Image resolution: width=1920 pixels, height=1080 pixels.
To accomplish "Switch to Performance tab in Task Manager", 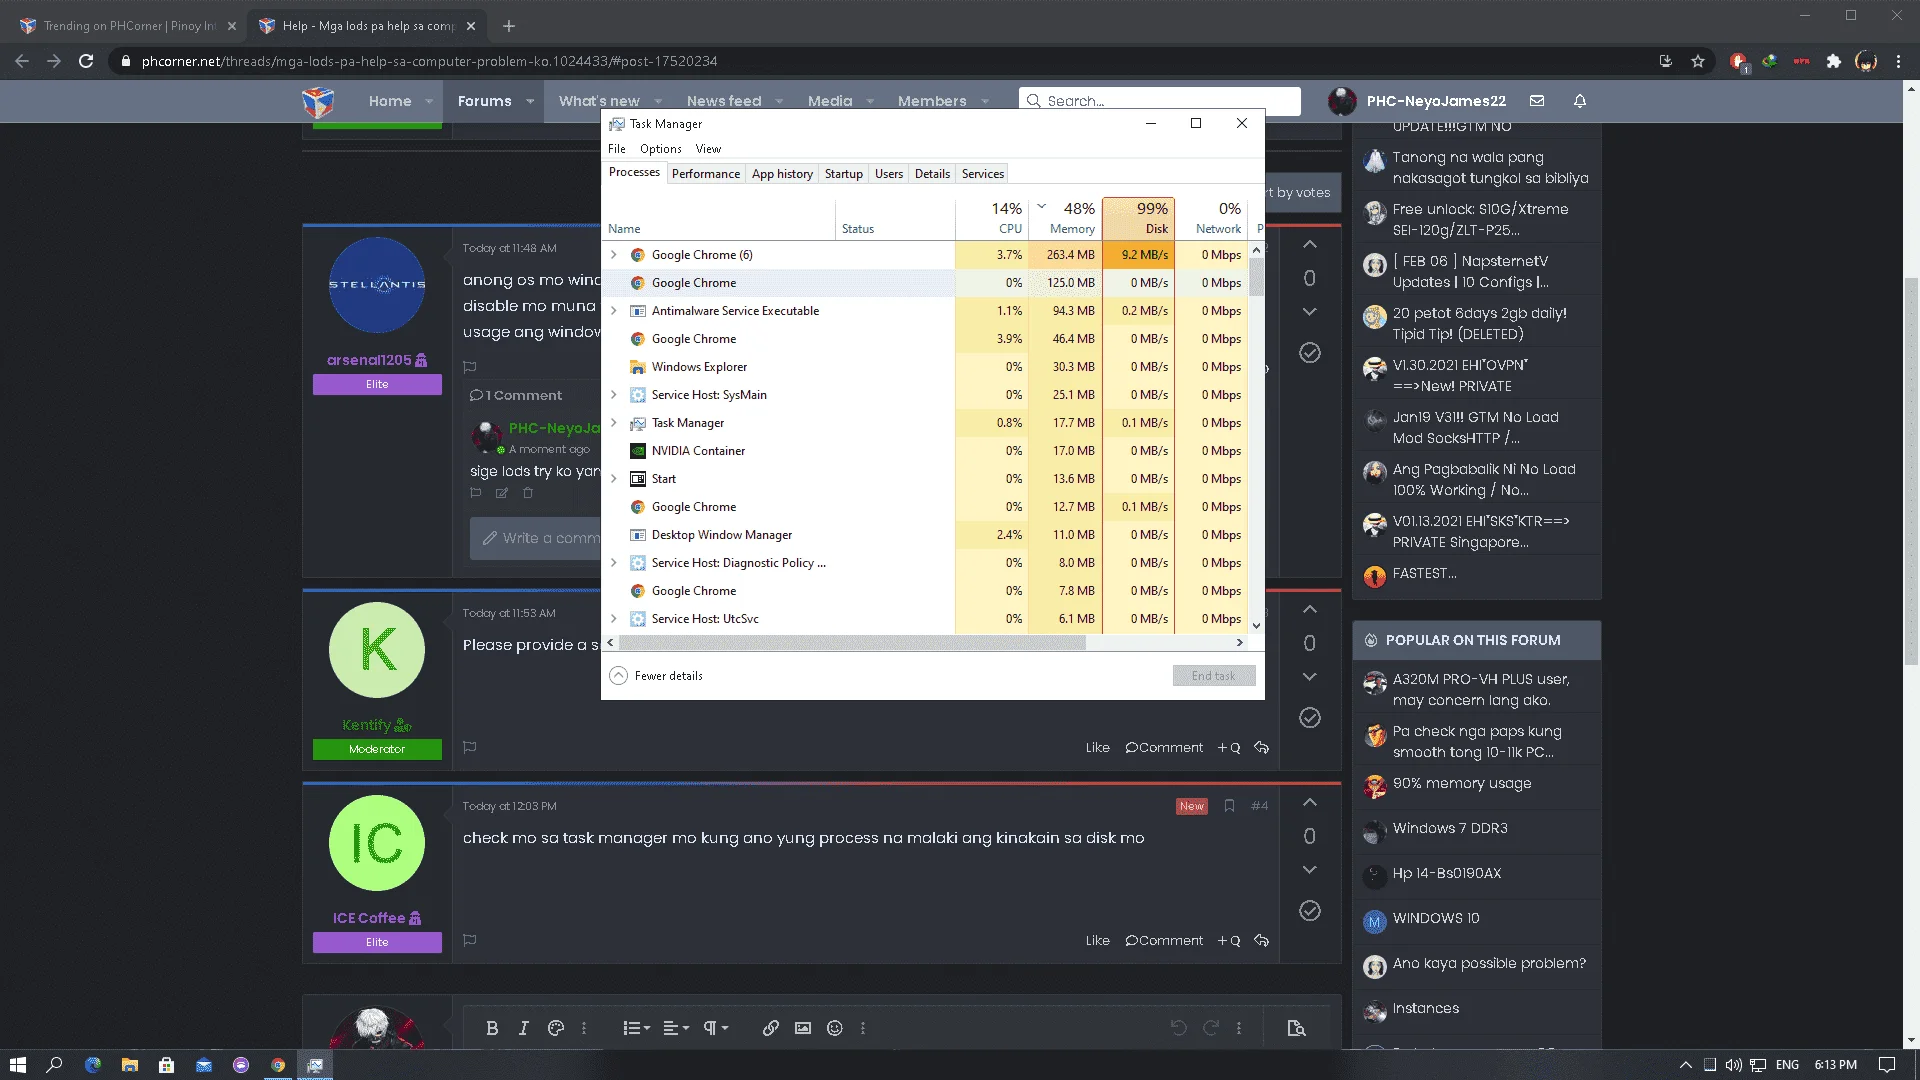I will click(x=706, y=174).
